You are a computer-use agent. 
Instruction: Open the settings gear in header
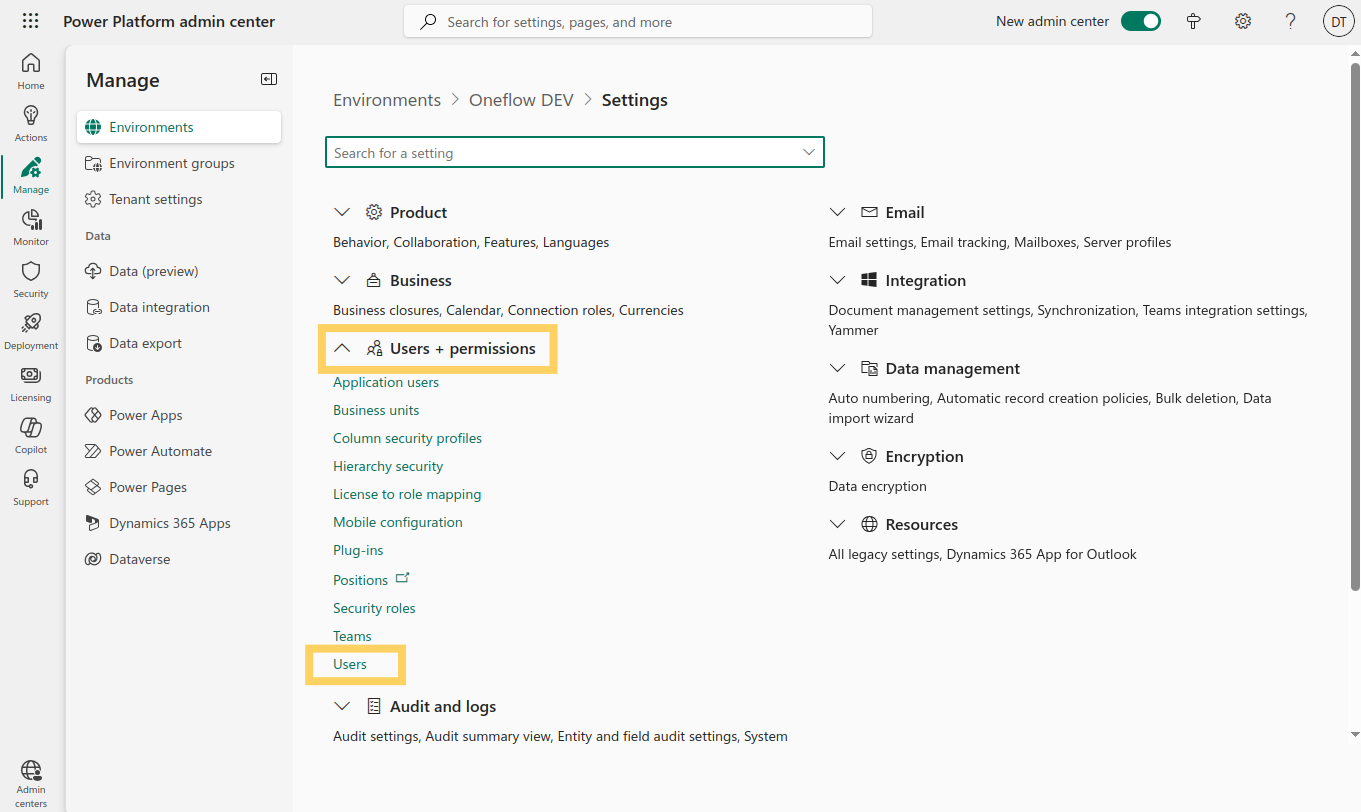[1242, 21]
